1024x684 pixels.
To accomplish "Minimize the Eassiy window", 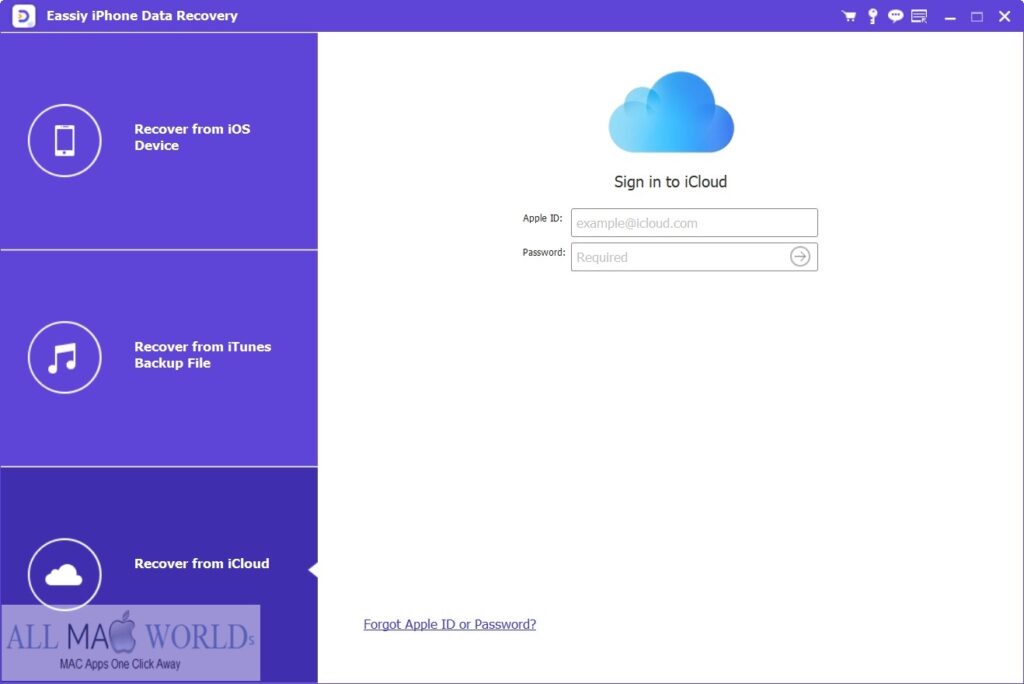I will pos(950,17).
